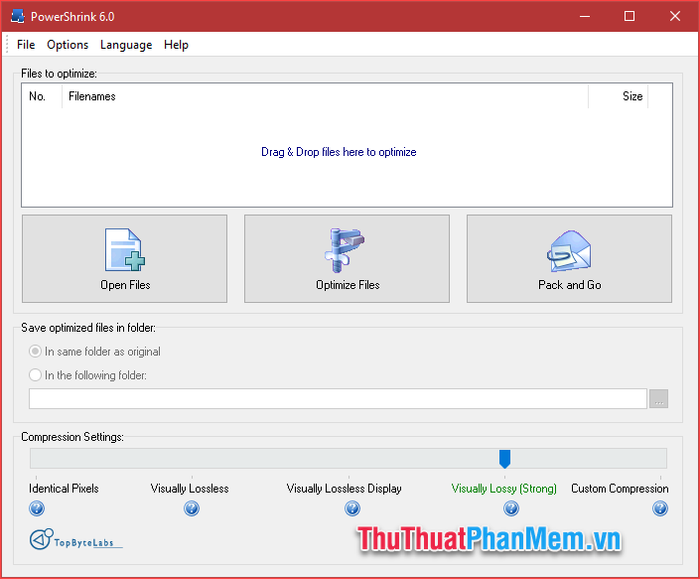Open the File menu
Screen dimensions: 700x579
[26, 45]
